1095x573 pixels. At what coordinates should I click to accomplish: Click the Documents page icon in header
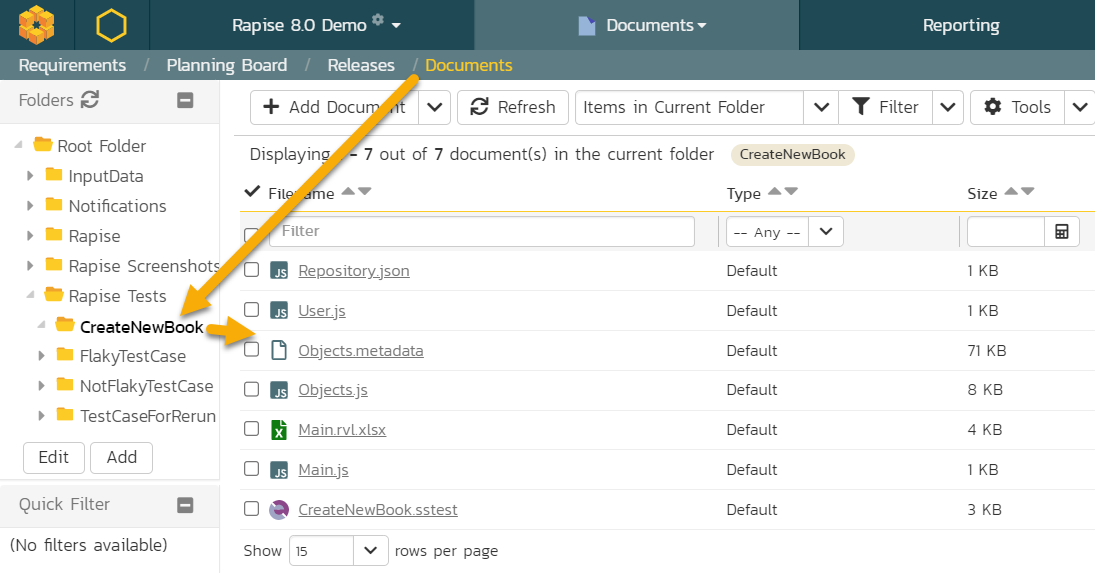pos(587,26)
